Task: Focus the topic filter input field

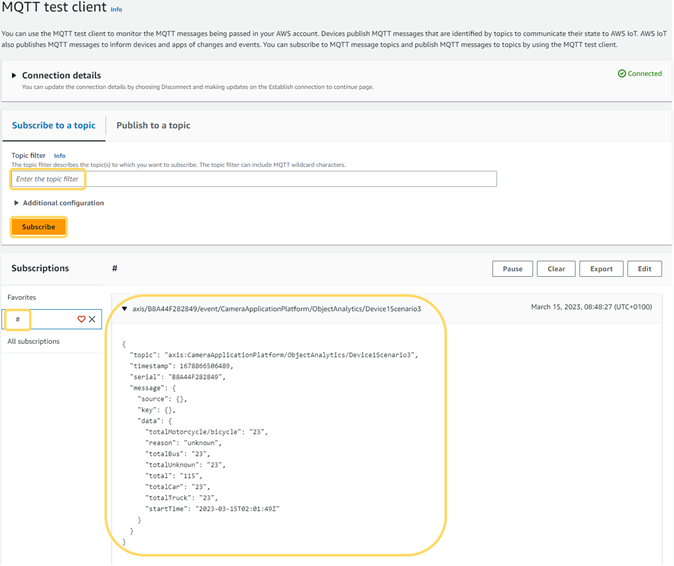Action: (254, 179)
